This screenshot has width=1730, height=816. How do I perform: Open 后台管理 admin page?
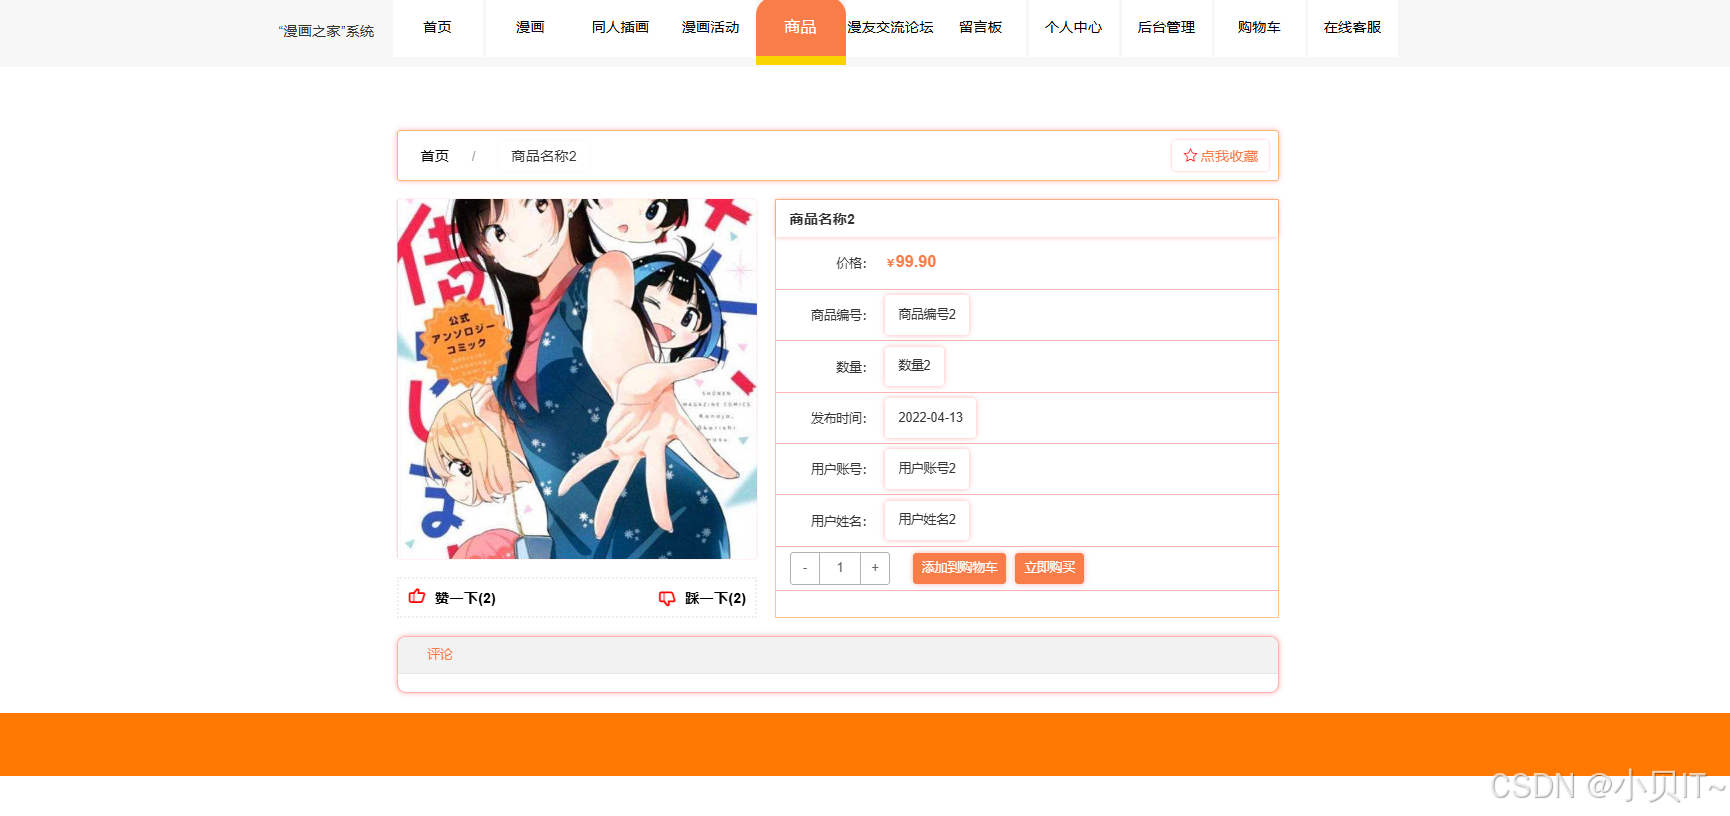1166,28
